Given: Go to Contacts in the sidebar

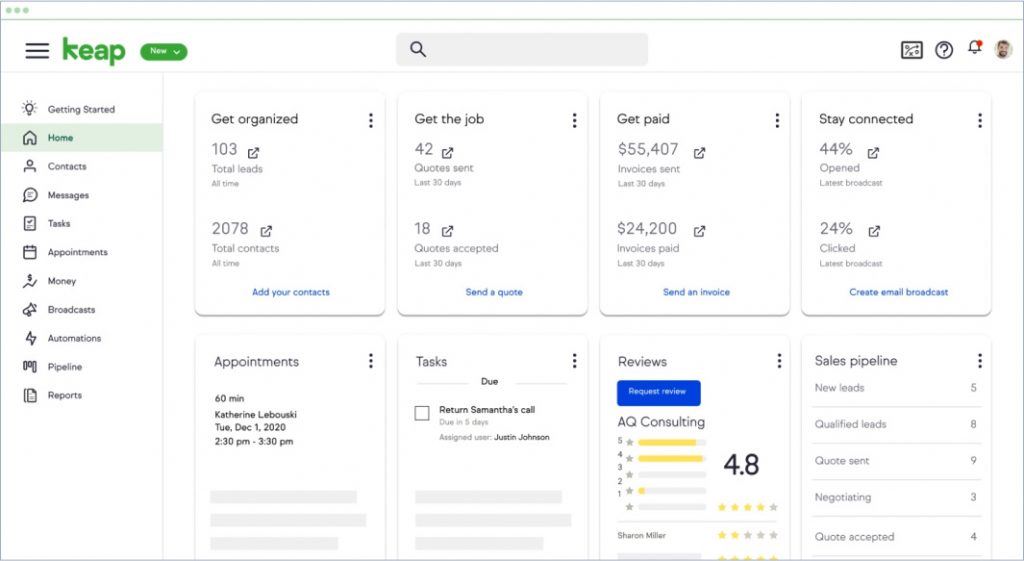Looking at the screenshot, I should (67, 167).
